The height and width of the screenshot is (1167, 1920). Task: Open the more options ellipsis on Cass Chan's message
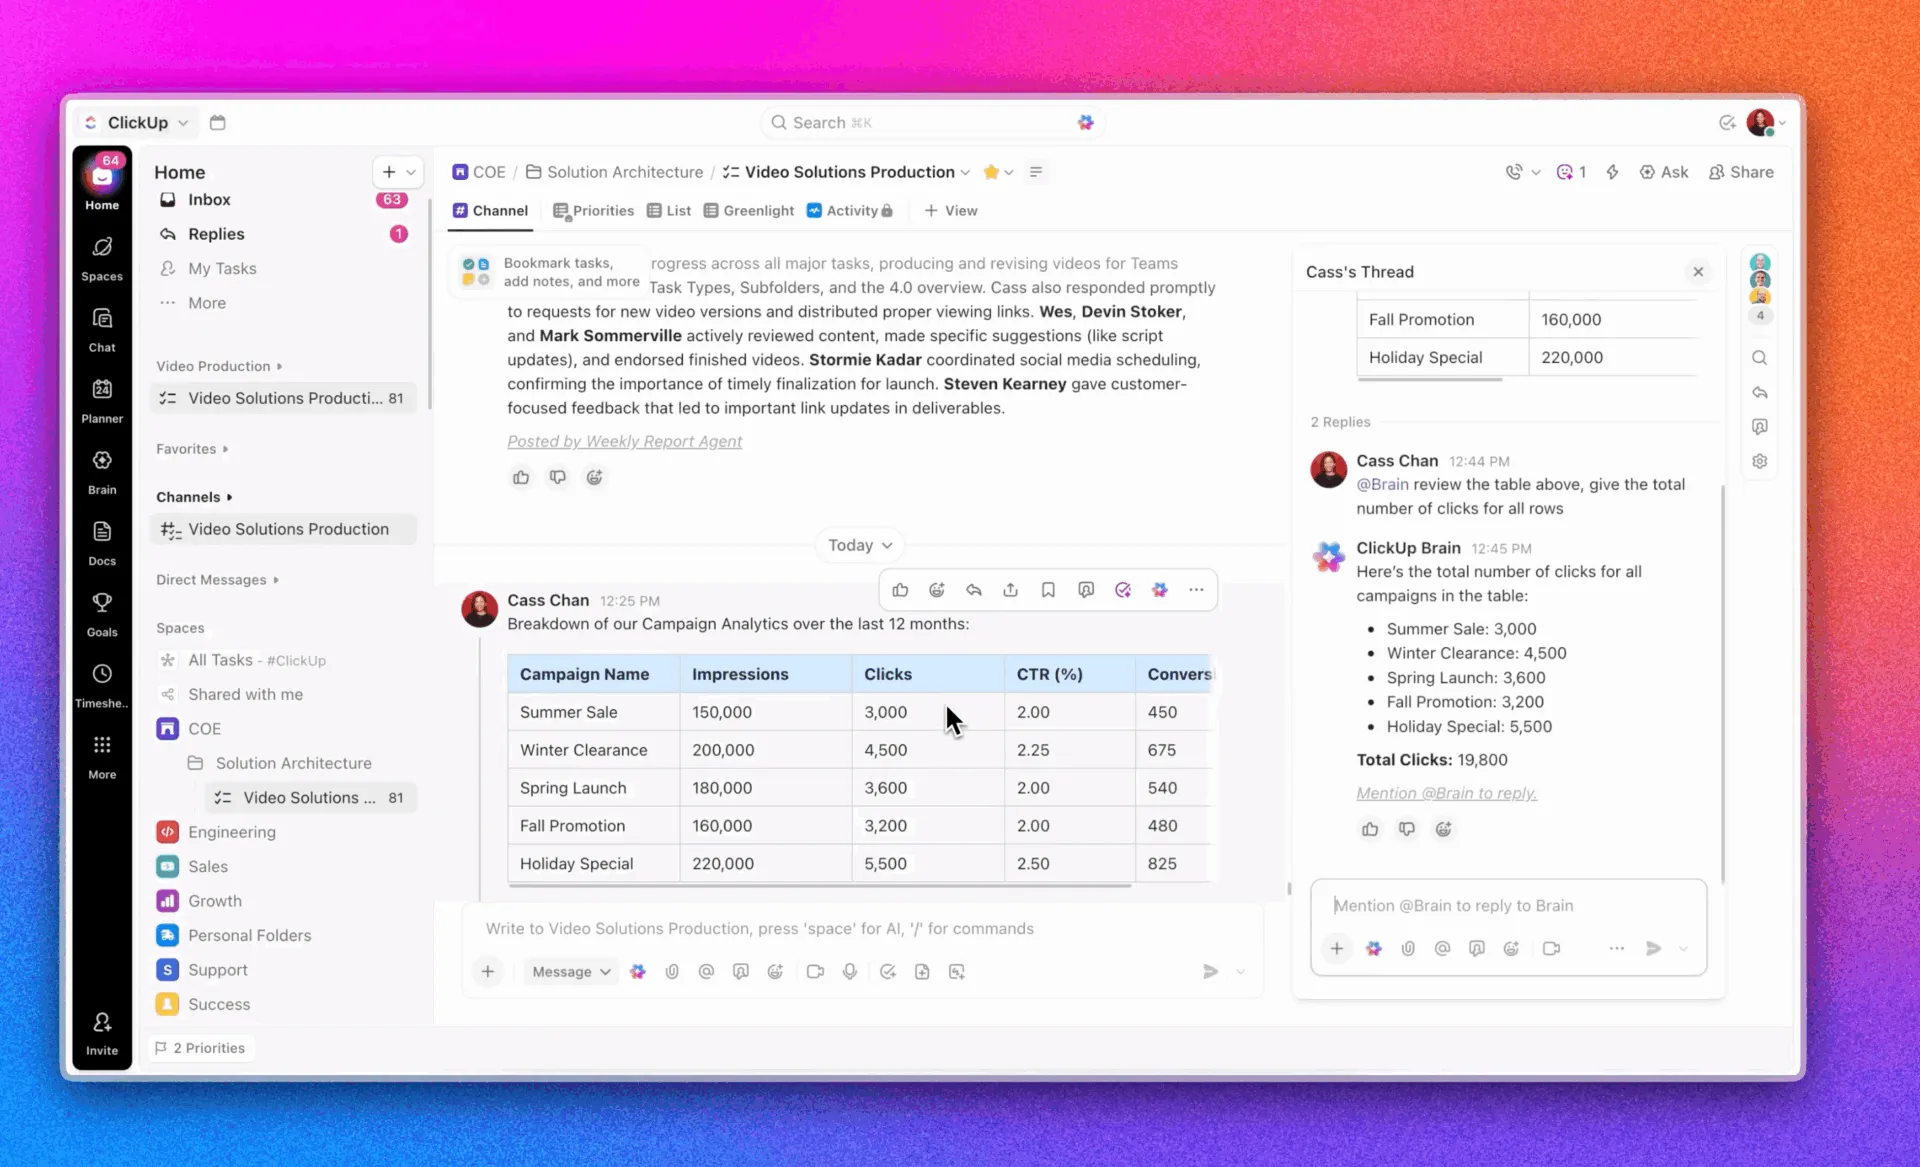coord(1196,590)
